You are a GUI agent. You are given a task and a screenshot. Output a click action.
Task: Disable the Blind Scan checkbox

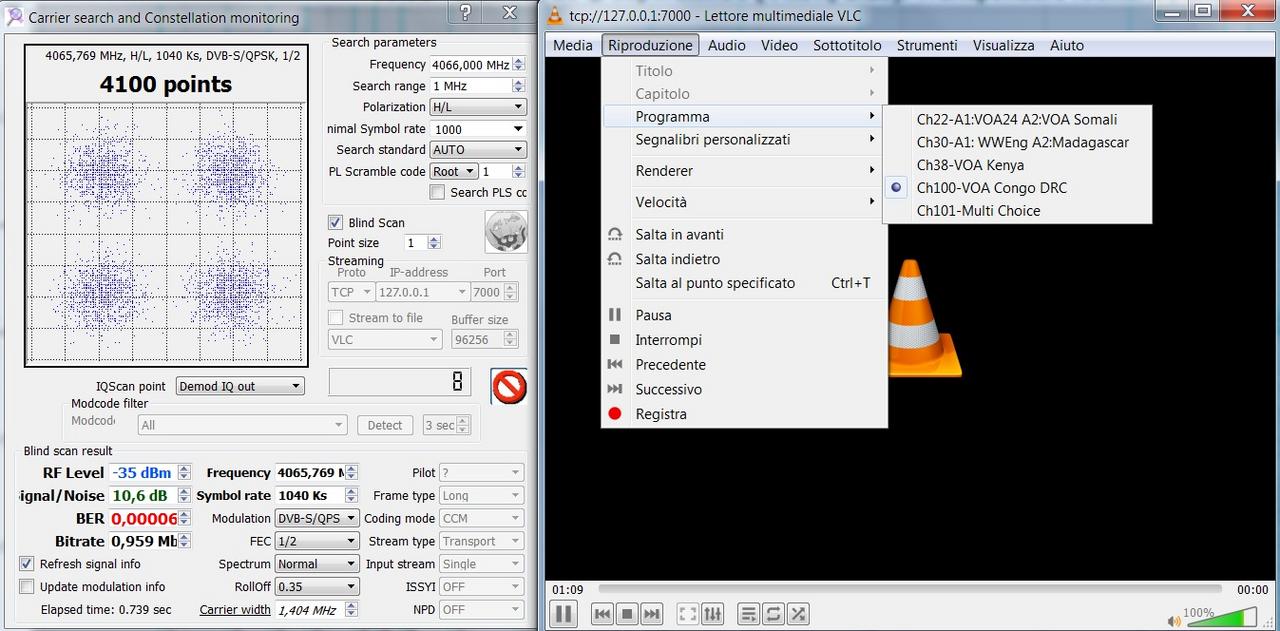coord(335,222)
